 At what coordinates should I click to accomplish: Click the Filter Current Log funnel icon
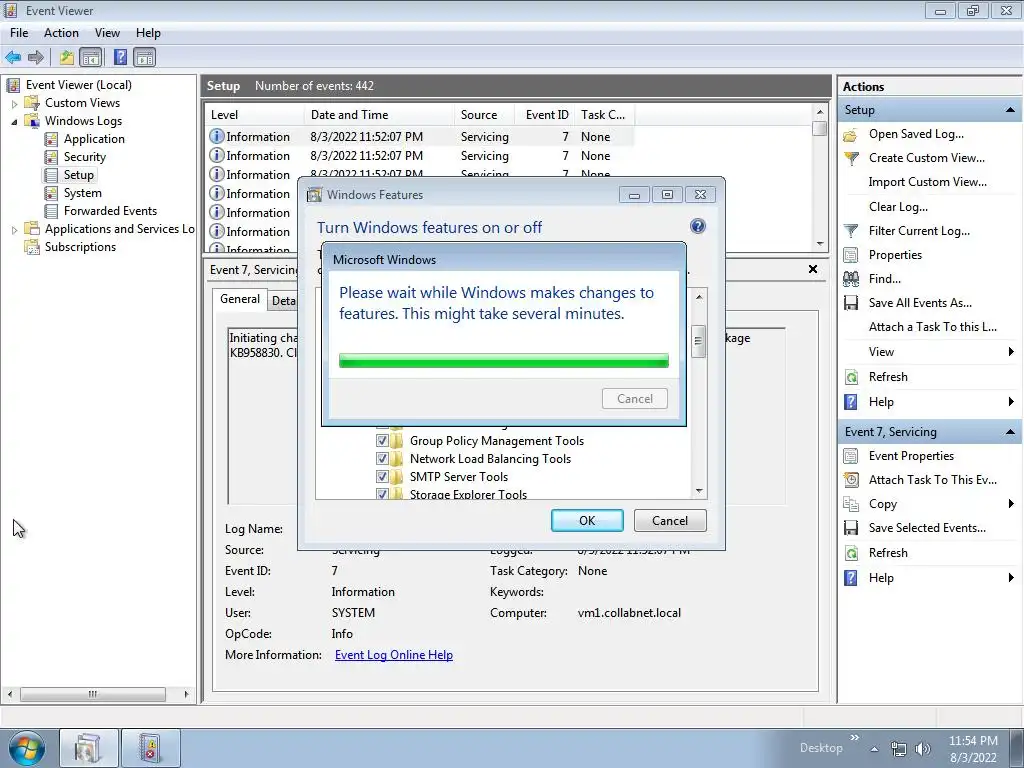(850, 231)
